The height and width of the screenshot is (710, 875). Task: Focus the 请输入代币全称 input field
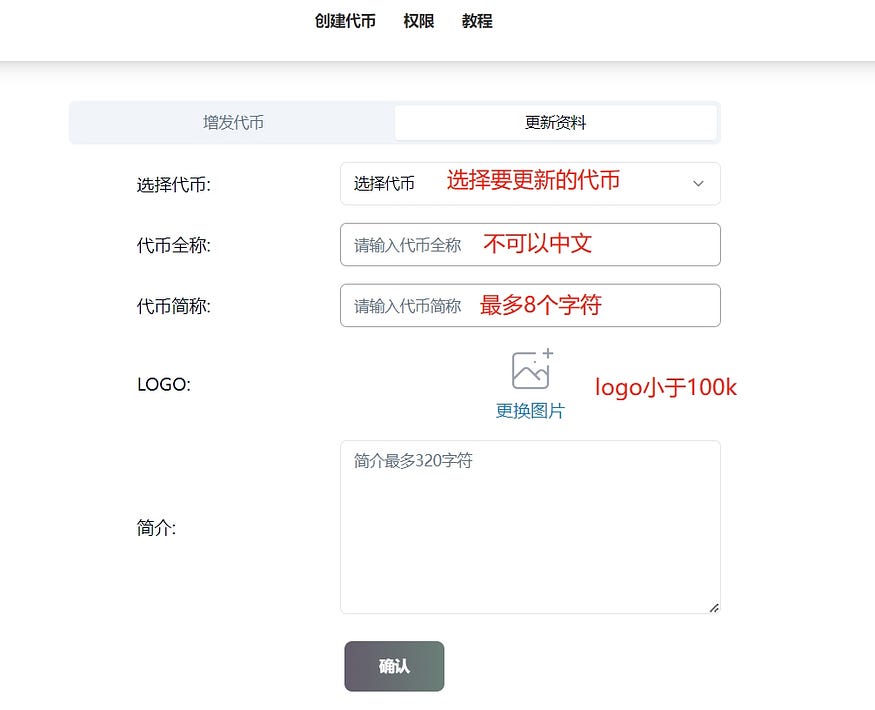click(530, 244)
